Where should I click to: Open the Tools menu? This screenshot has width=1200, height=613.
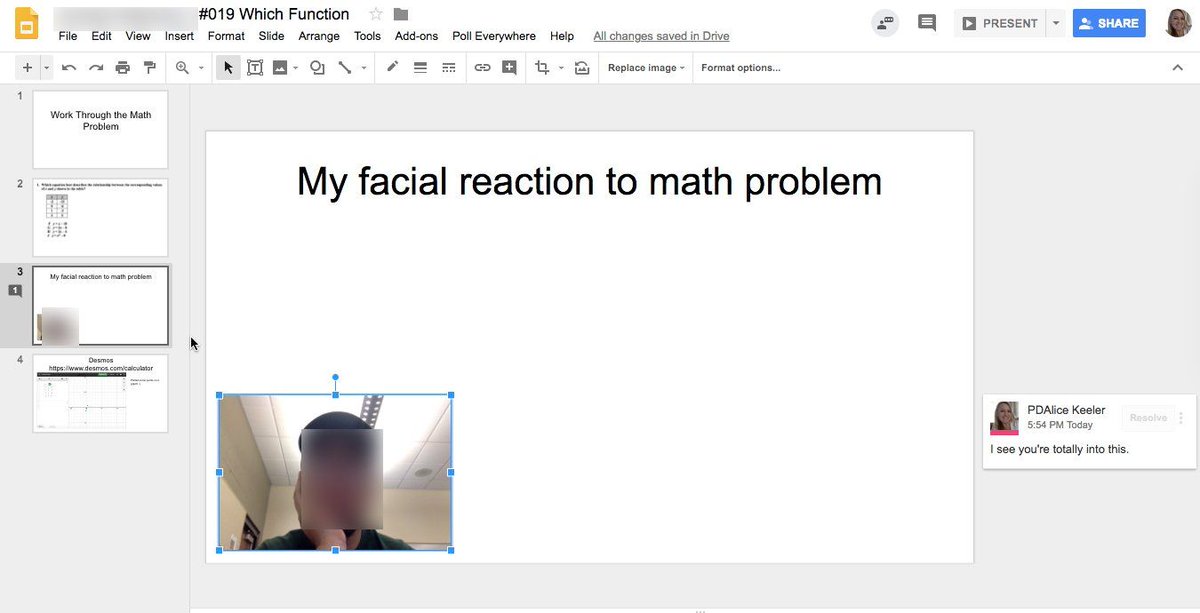coord(367,36)
